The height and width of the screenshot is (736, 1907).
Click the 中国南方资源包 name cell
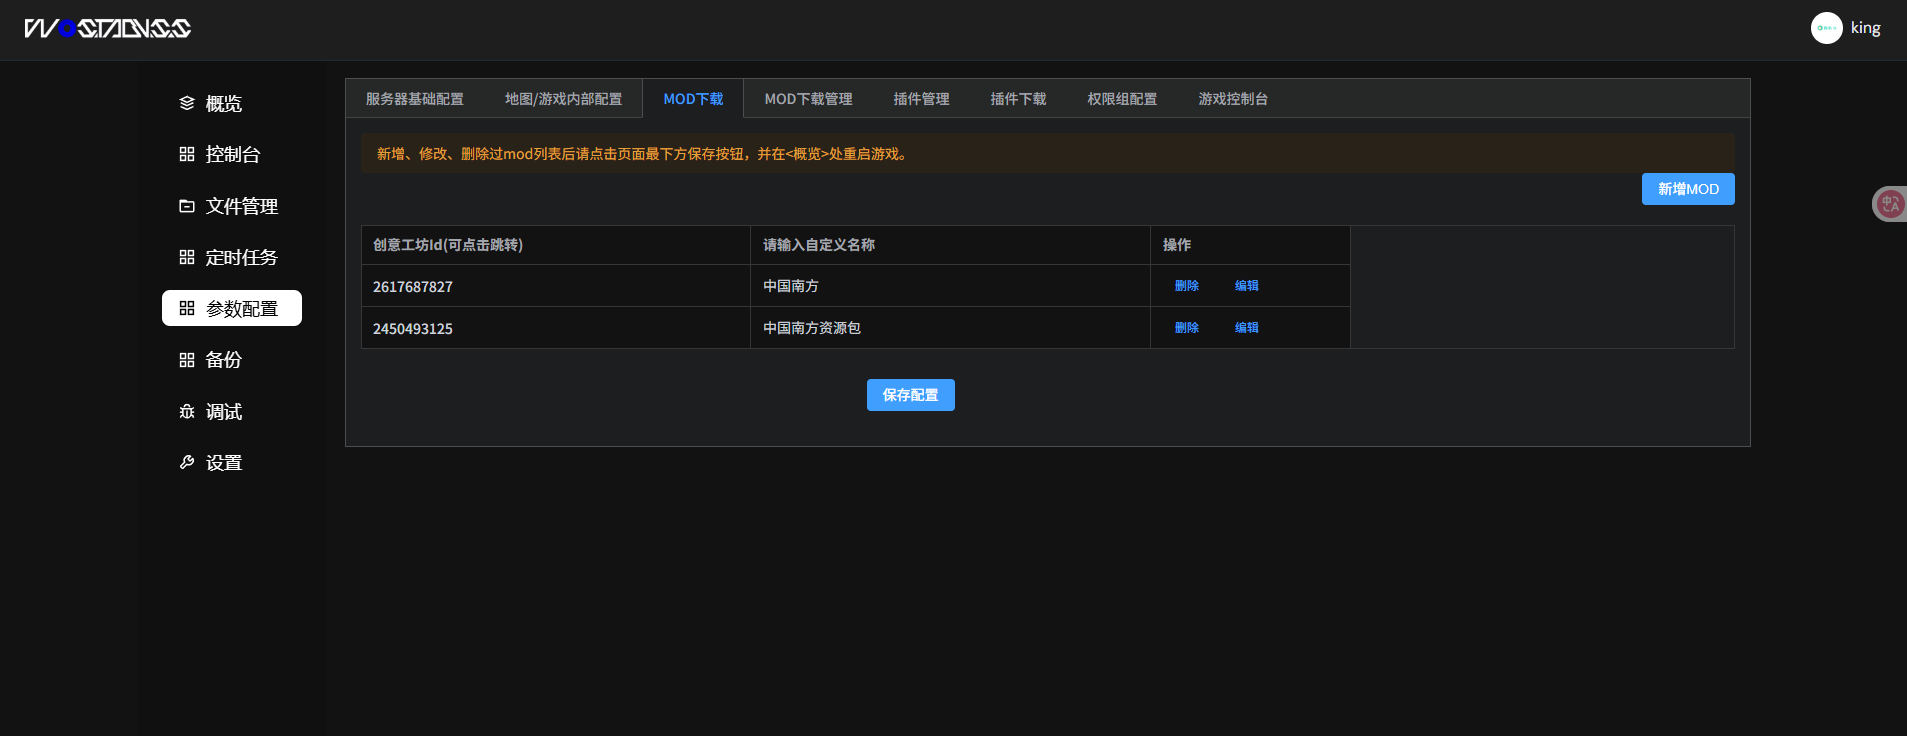point(950,328)
